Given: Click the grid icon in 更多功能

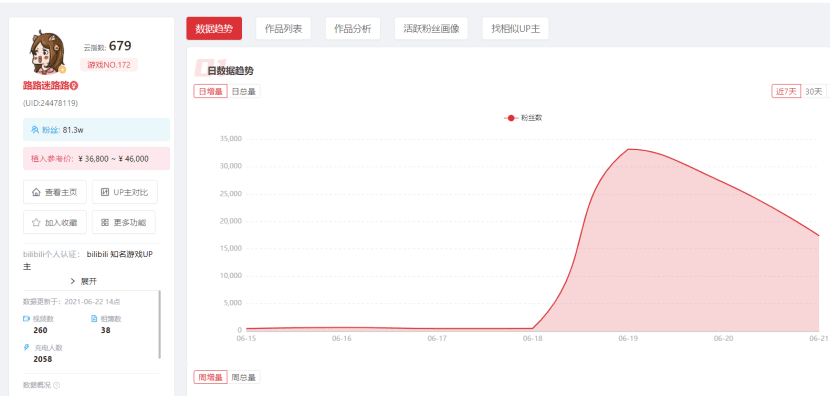Looking at the screenshot, I should click(105, 222).
